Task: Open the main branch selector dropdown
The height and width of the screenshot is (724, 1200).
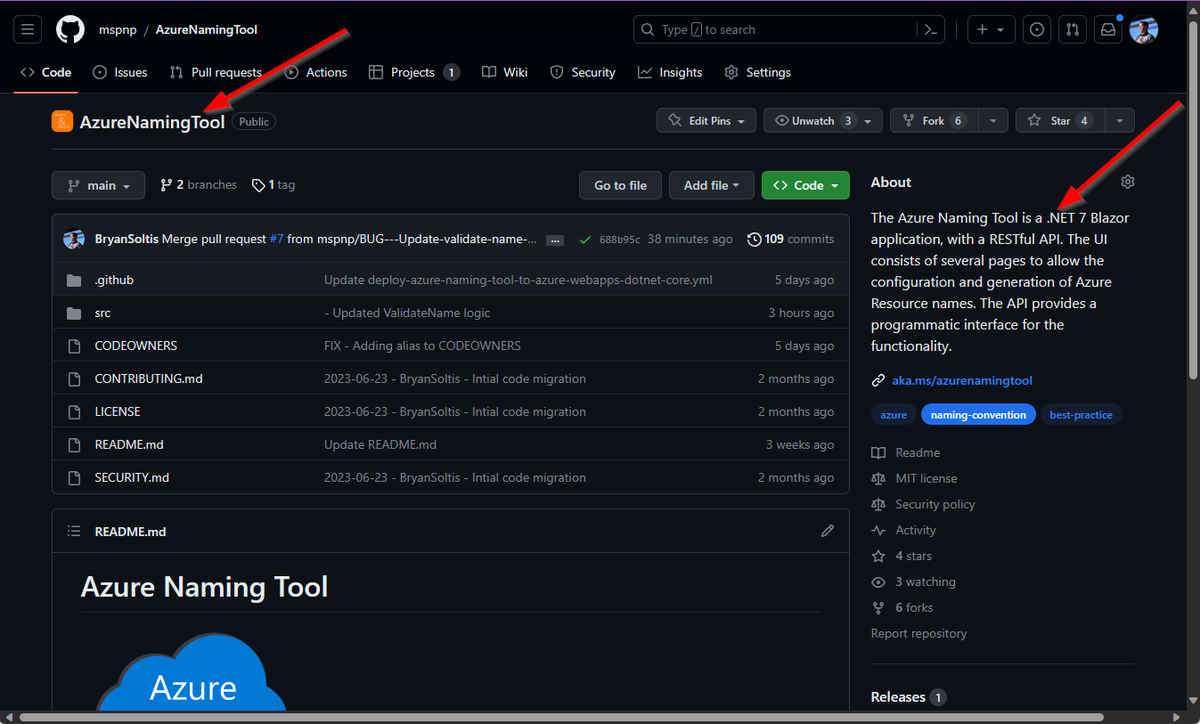Action: coord(98,185)
